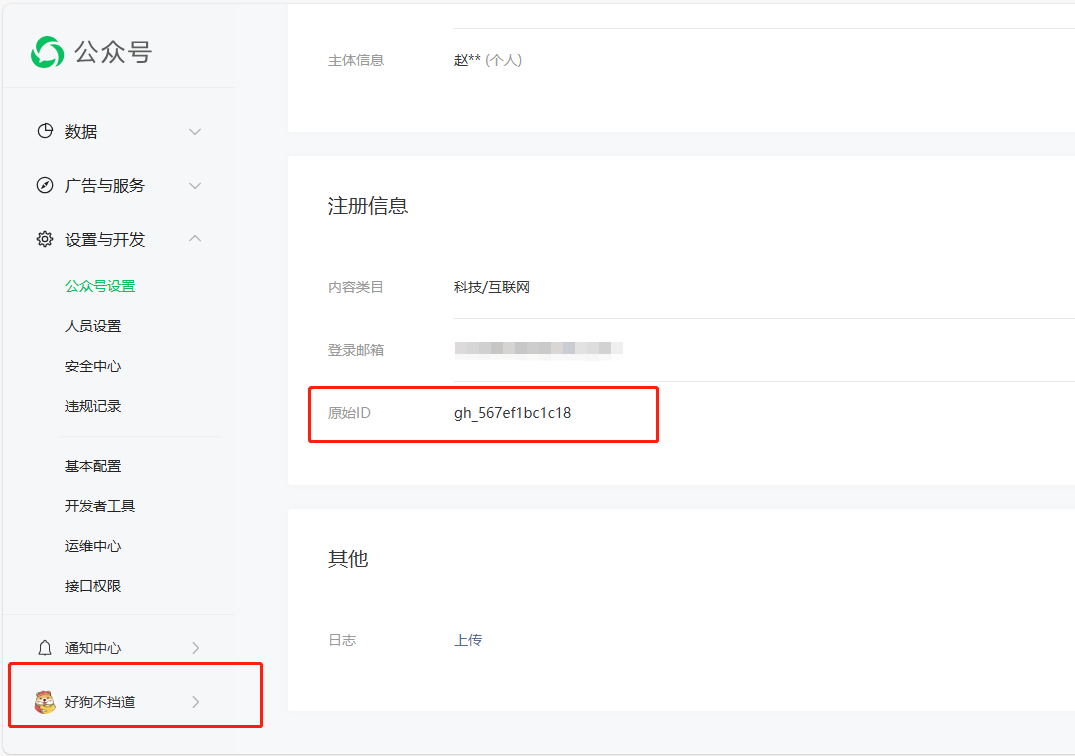Open 开发者工具 menu item
This screenshot has width=1075, height=756.
pyautogui.click(x=100, y=506)
